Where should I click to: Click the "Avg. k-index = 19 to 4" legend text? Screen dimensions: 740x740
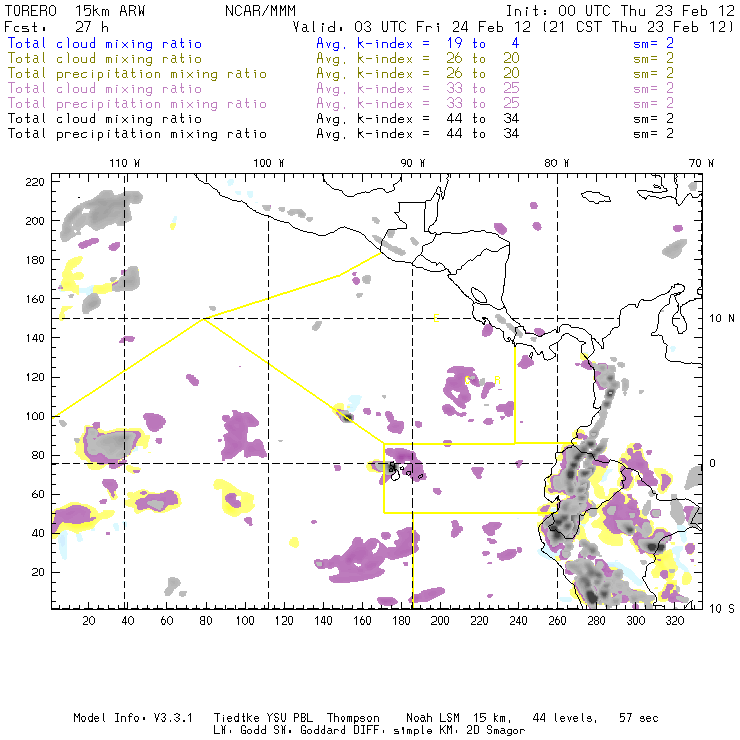click(x=418, y=44)
